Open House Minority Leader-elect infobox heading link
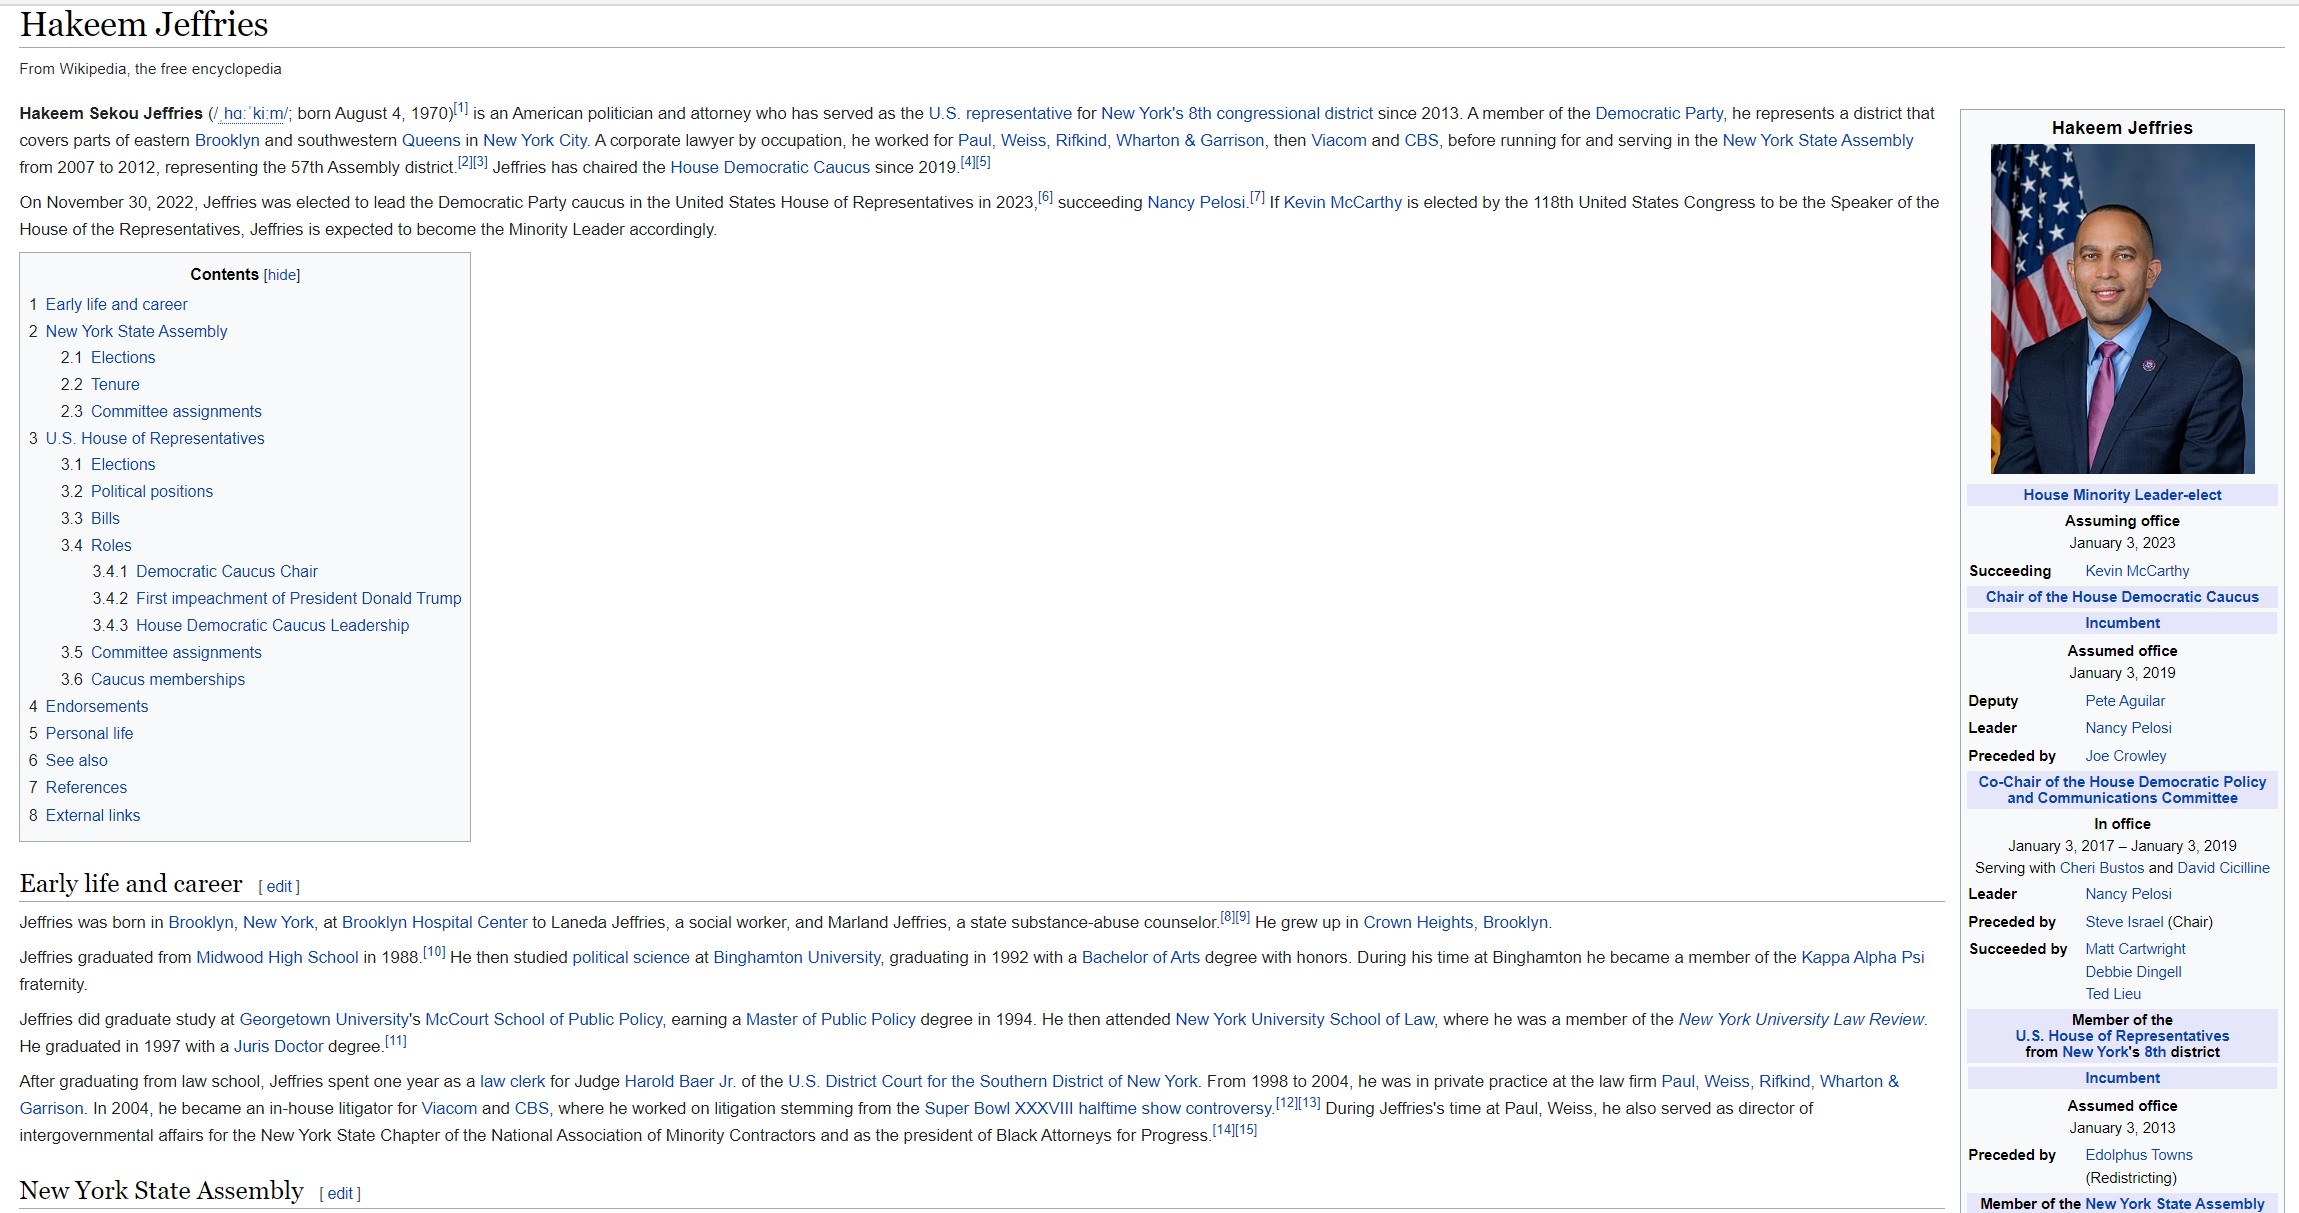Viewport: 2299px width, 1213px height. coord(2122,495)
